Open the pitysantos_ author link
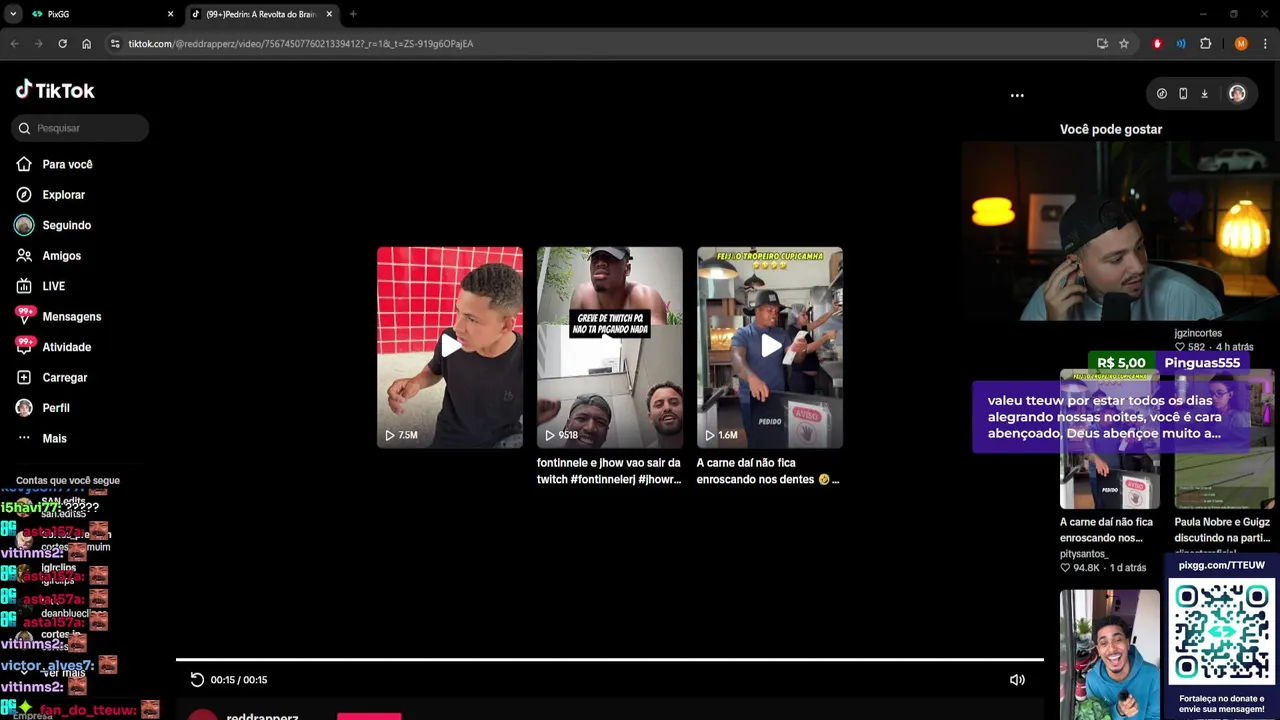 point(1084,554)
